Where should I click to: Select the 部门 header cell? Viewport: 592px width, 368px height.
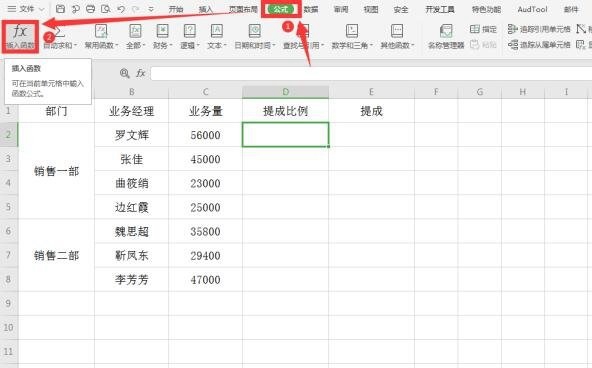[56, 111]
